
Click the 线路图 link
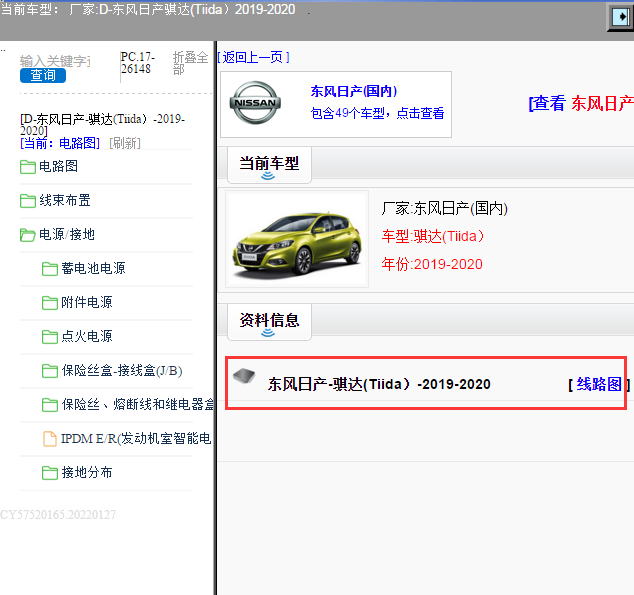coord(599,384)
